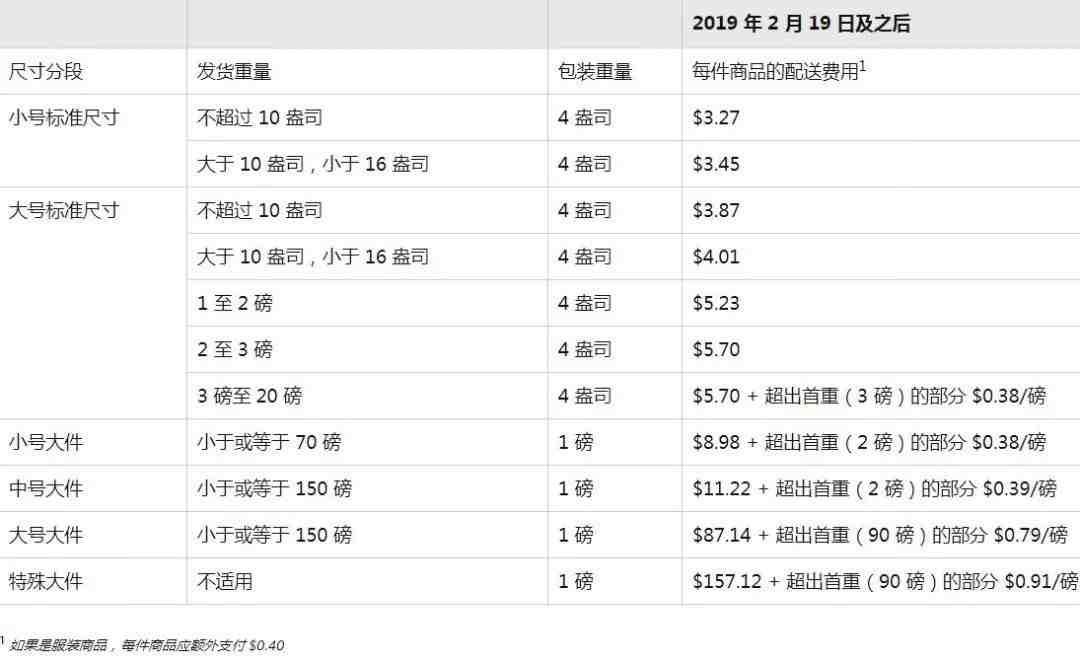1080x663 pixels.
Task: Select the $3.27 fee cell
Action: 716,118
